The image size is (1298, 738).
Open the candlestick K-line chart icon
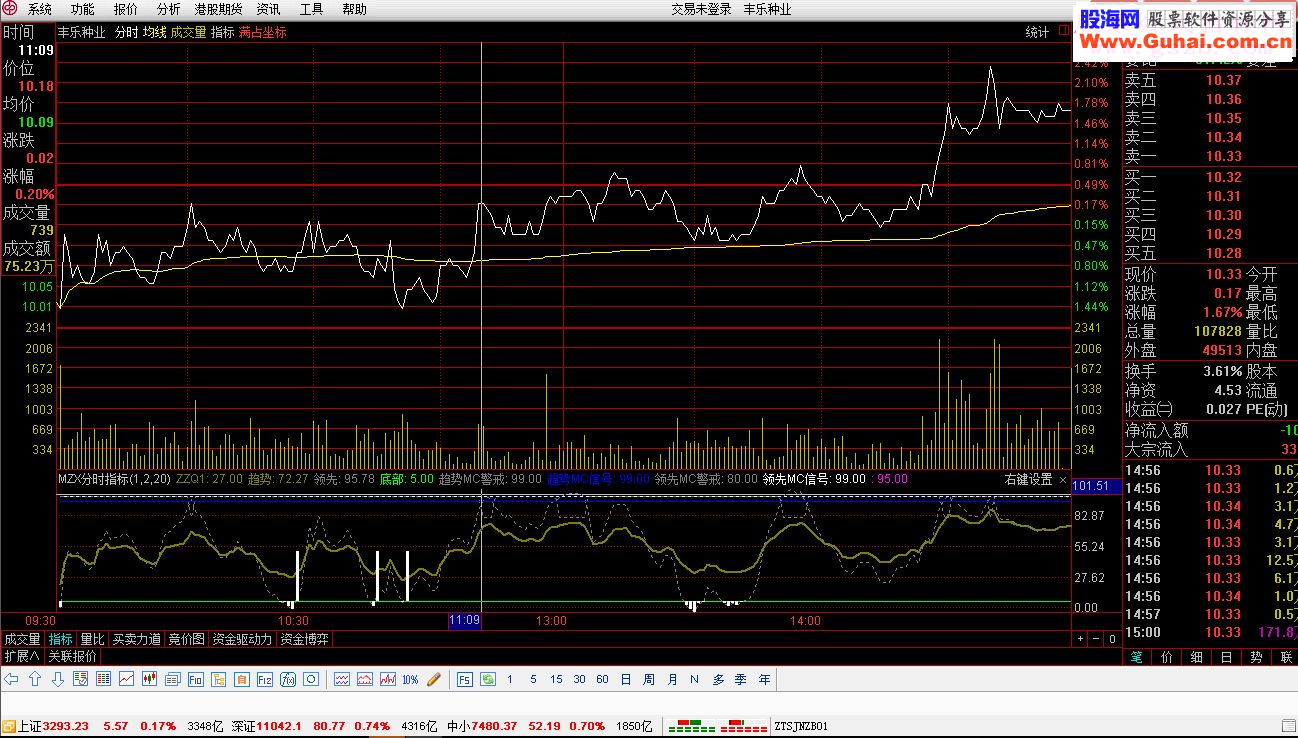point(149,679)
